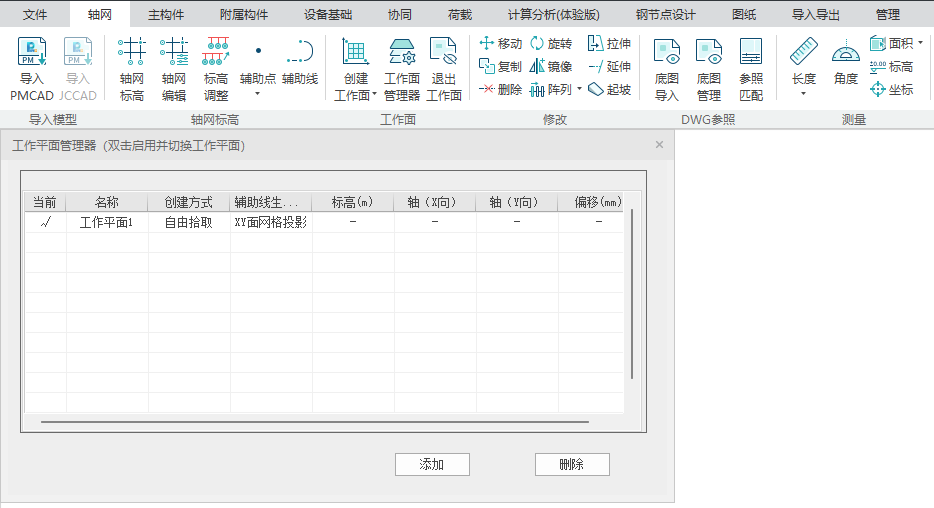This screenshot has height=508, width=934.
Task: Expand the 长度 dropdown arrow
Action: pyautogui.click(x=804, y=94)
